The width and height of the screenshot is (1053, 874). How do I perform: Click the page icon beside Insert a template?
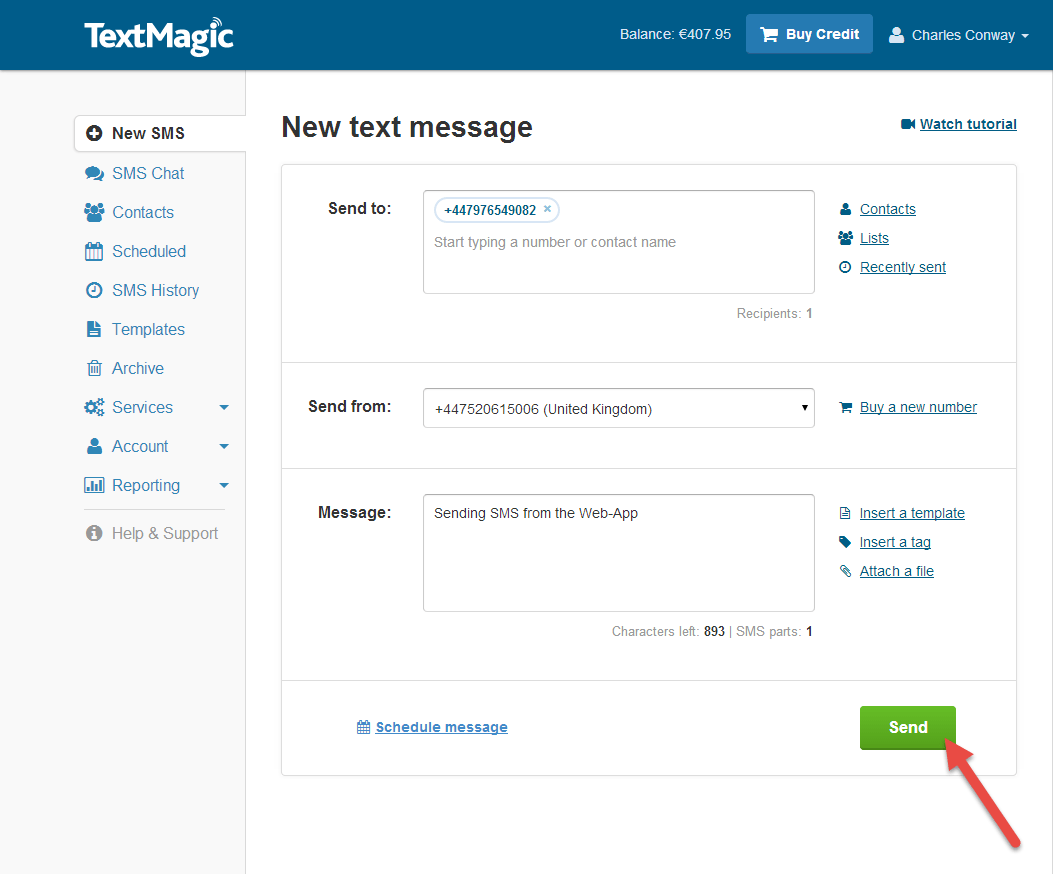pyautogui.click(x=845, y=513)
